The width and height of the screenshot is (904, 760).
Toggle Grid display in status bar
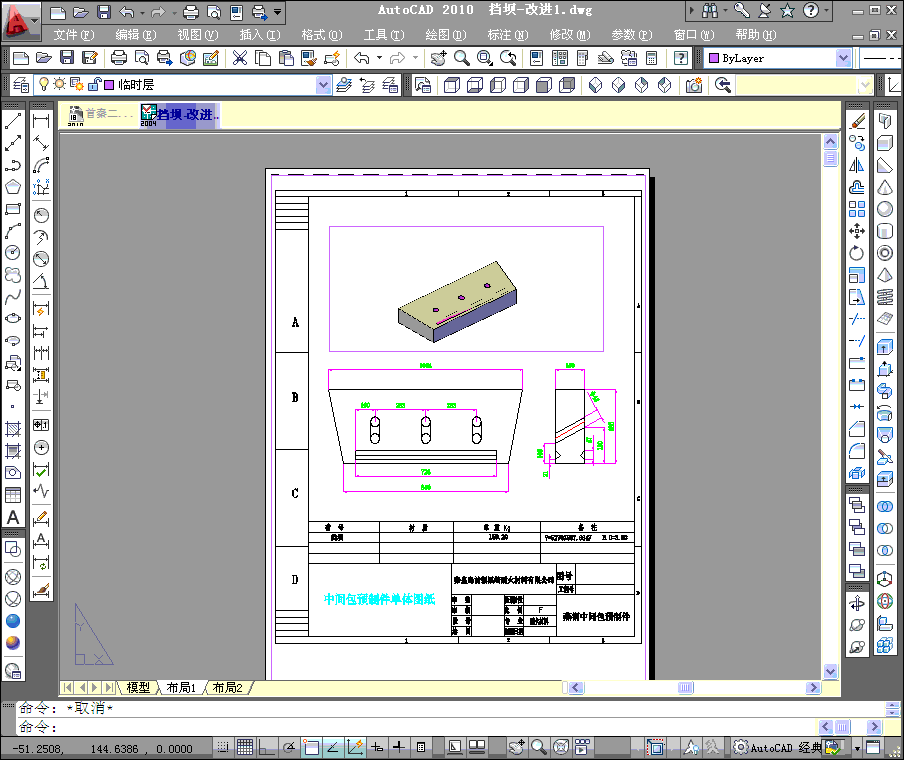click(x=245, y=747)
